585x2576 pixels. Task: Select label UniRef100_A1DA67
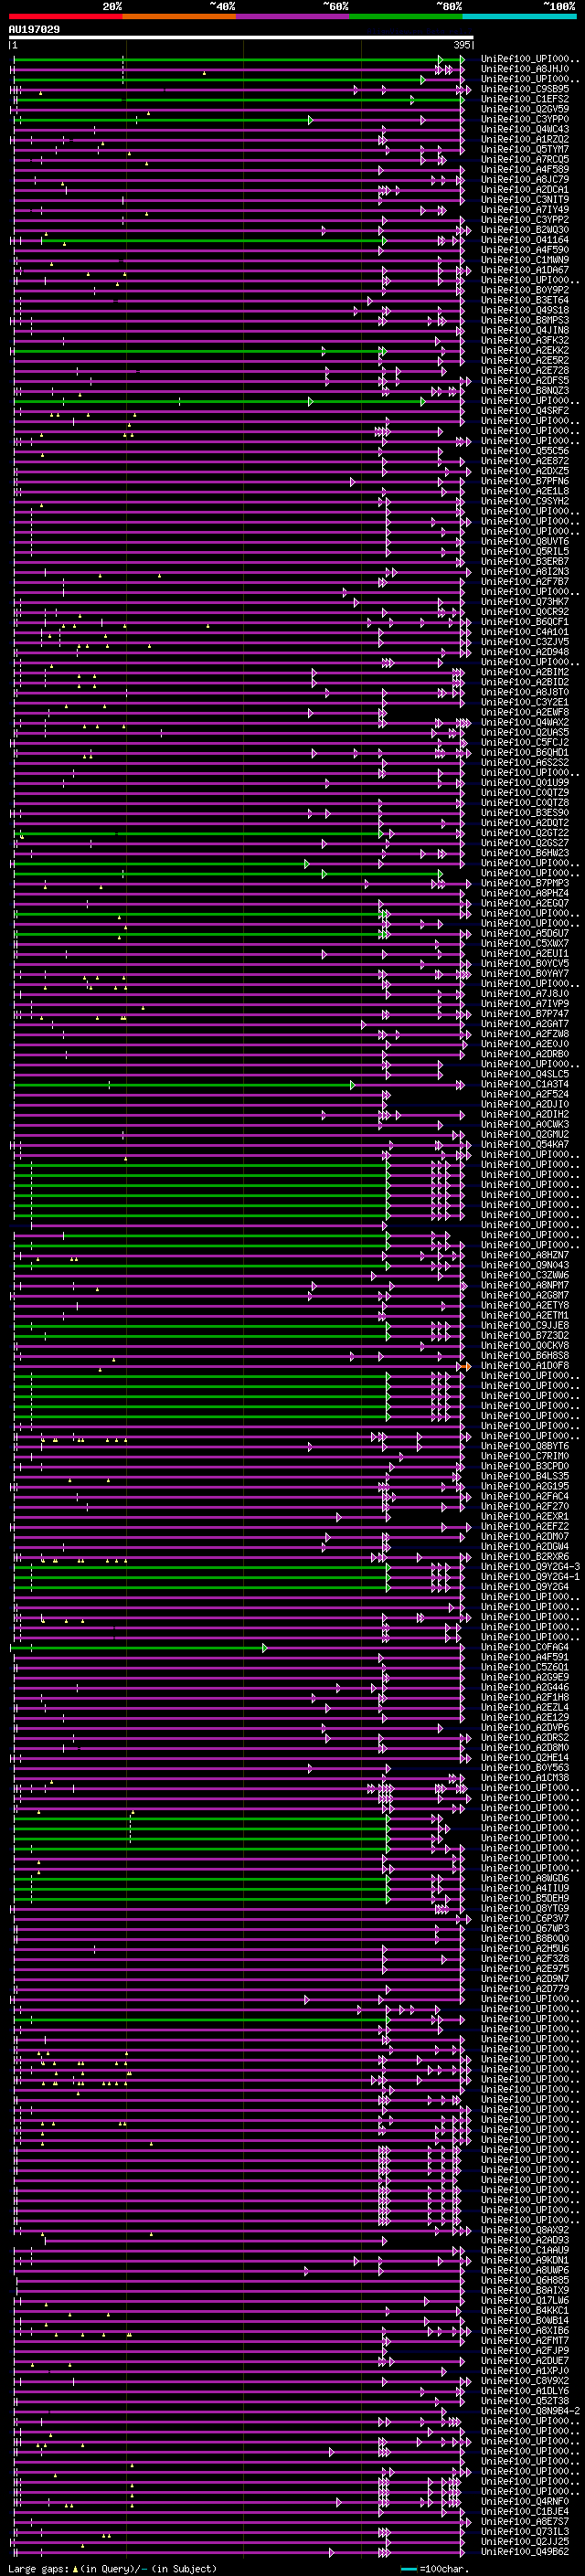525,270
